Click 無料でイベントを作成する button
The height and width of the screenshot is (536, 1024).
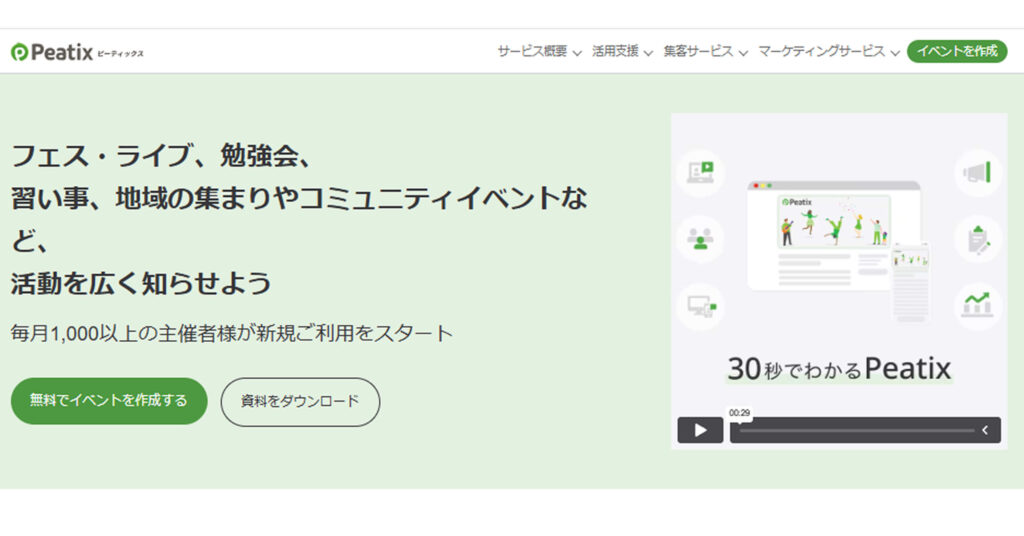pyautogui.click(x=109, y=401)
